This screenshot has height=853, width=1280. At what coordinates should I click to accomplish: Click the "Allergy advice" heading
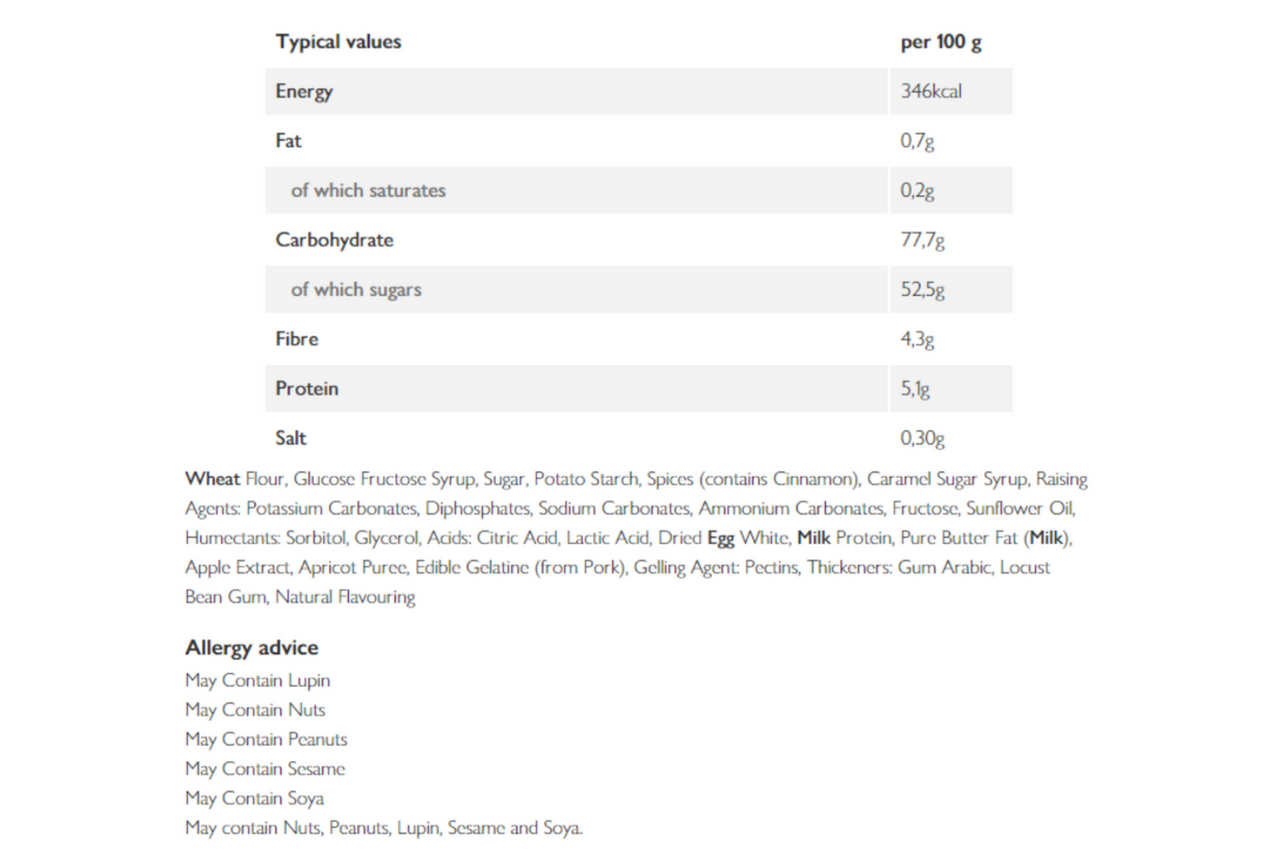pyautogui.click(x=251, y=648)
